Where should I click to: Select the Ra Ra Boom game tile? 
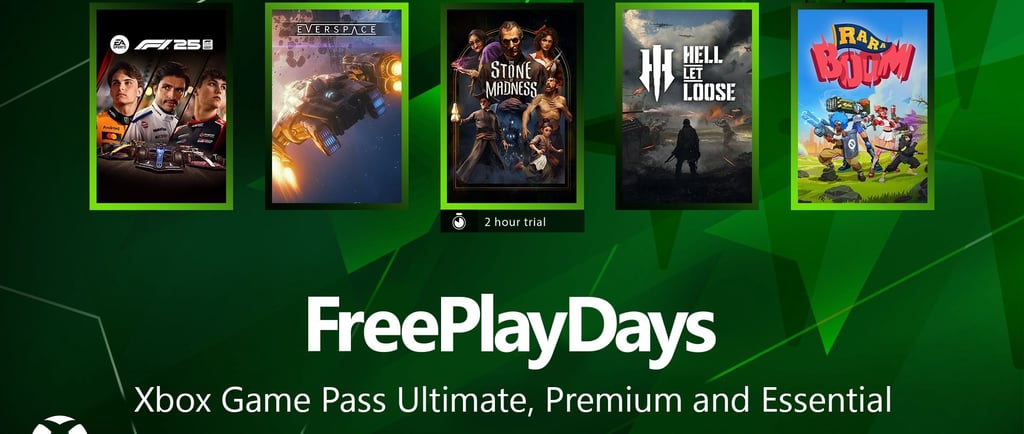[x=863, y=106]
